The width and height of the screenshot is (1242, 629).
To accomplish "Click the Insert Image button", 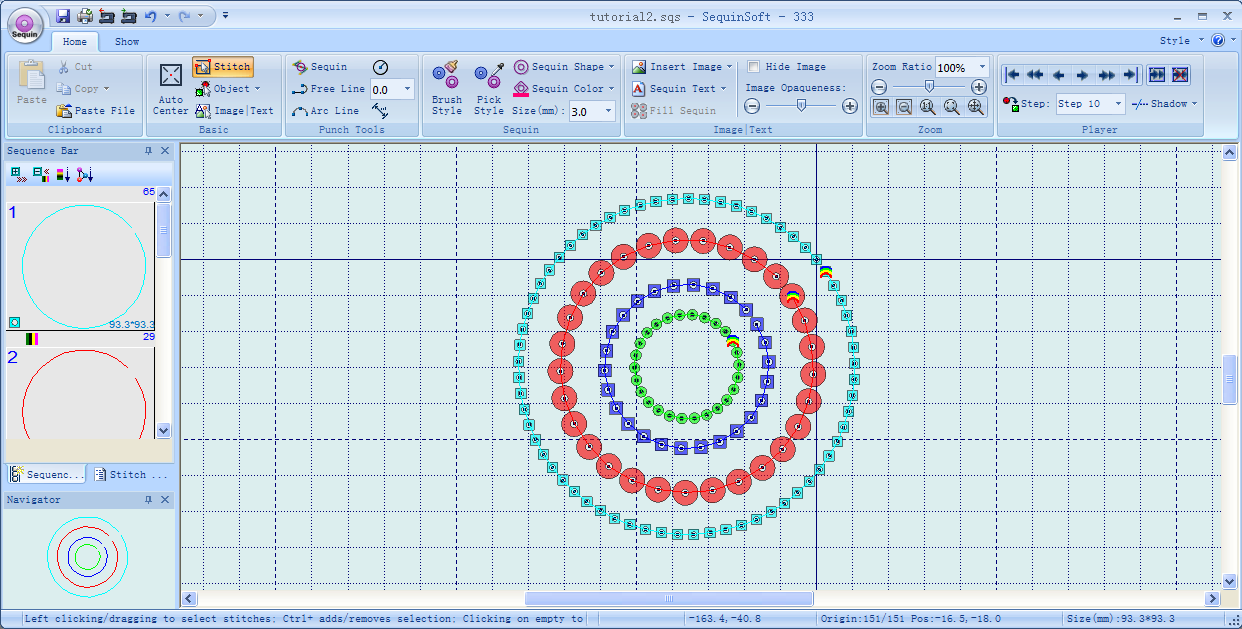I will (681, 67).
